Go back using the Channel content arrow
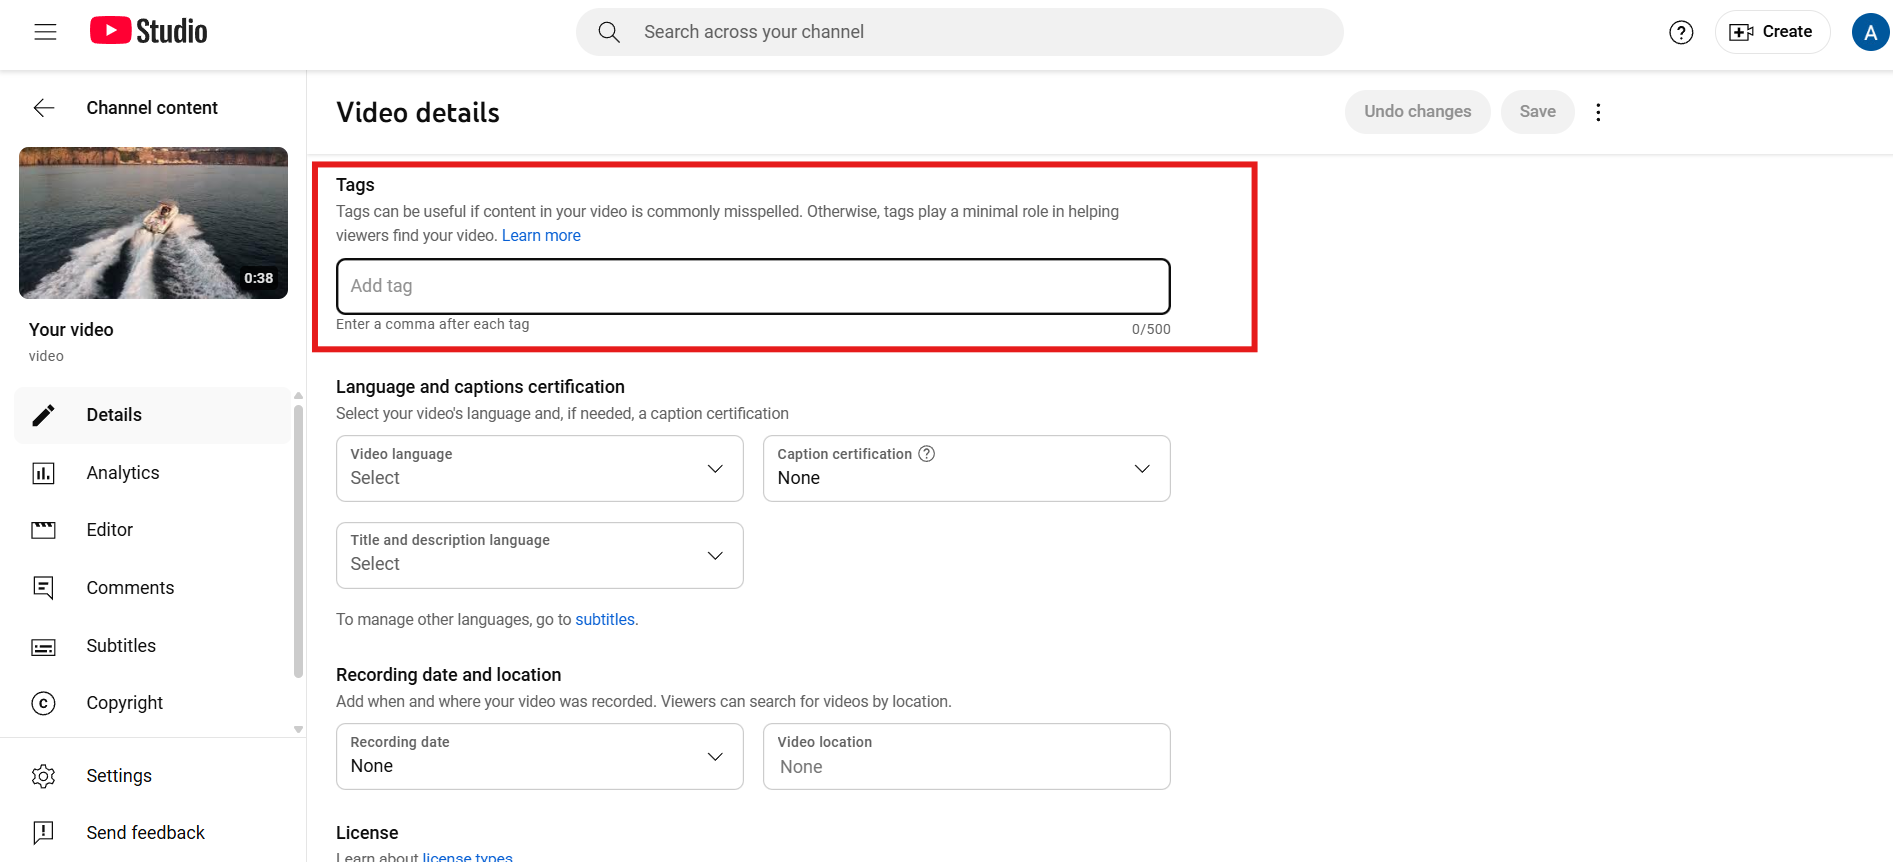The height and width of the screenshot is (862, 1893). pos(44,108)
